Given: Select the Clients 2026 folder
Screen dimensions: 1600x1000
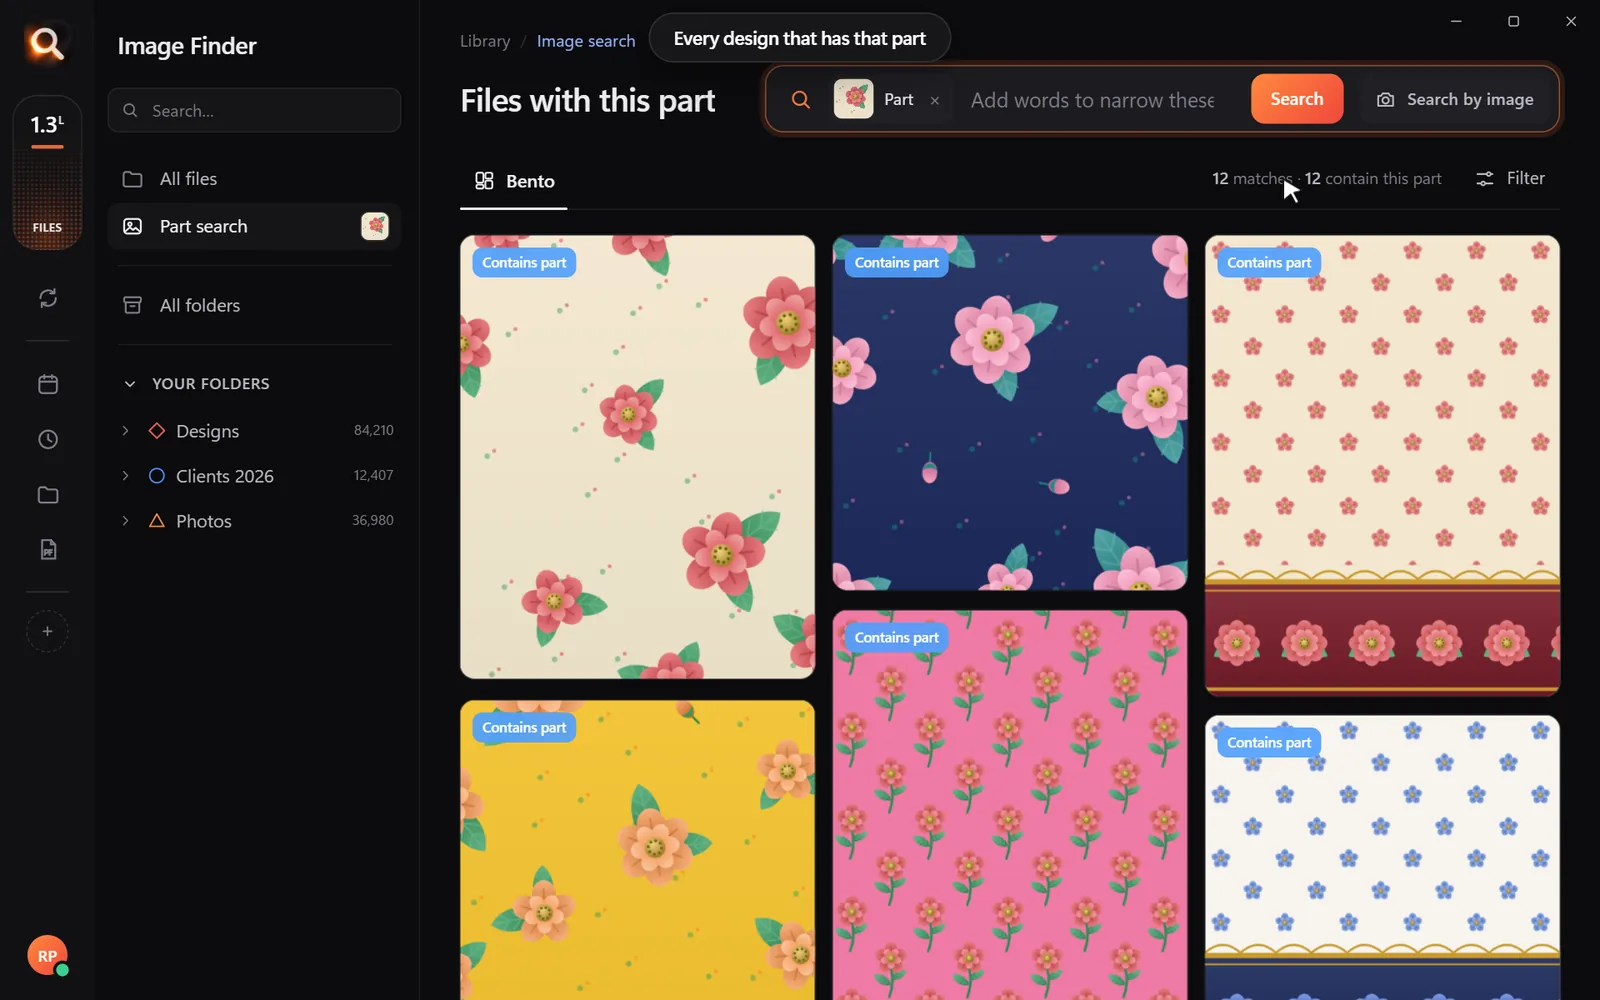Looking at the screenshot, I should 254,476.
